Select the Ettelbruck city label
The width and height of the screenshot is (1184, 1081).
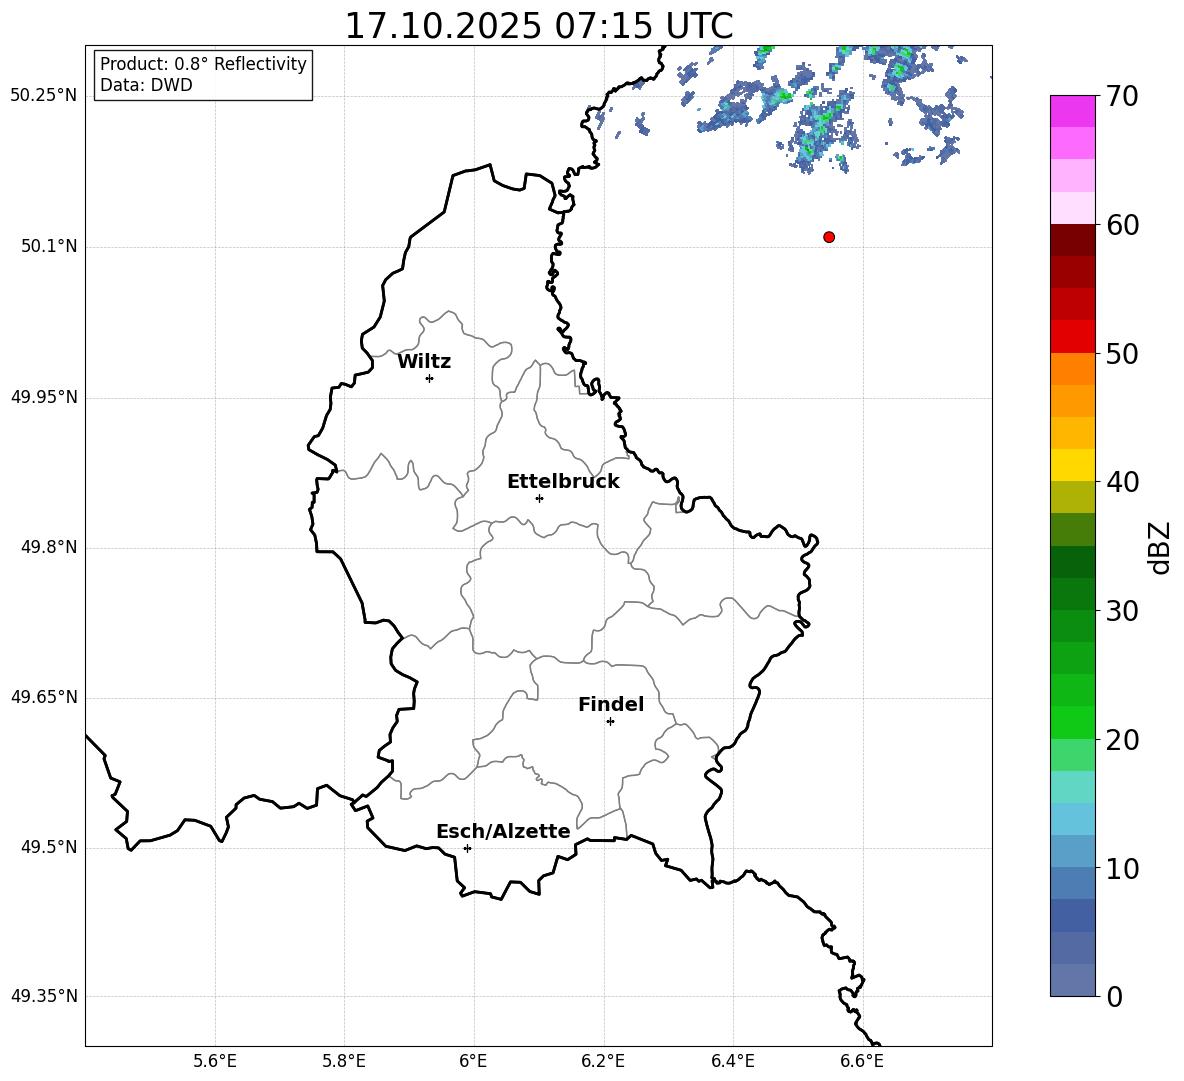(x=563, y=482)
